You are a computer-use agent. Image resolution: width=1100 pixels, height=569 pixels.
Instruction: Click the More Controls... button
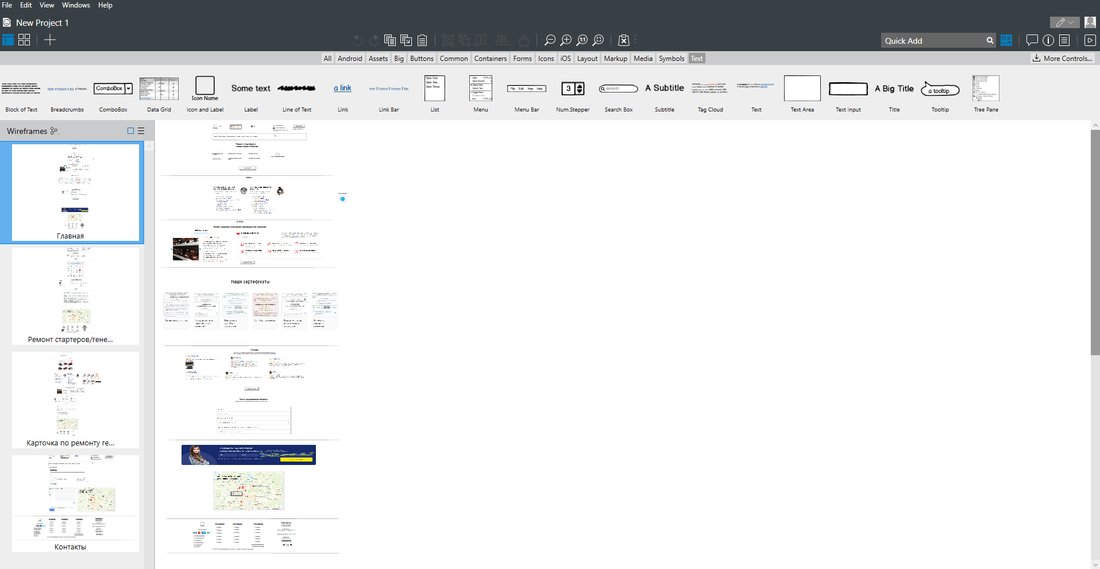1063,58
